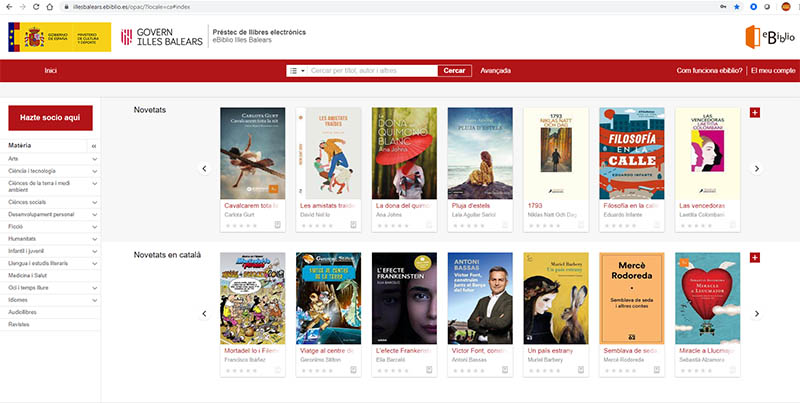This screenshot has height=403, width=800.
Task: Expand the Ciències socials category
Action: (94, 203)
